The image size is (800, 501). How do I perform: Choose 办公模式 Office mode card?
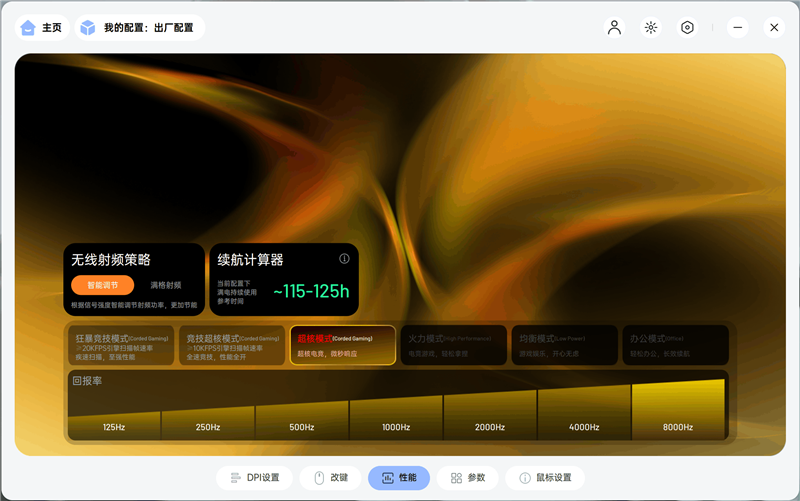point(676,345)
